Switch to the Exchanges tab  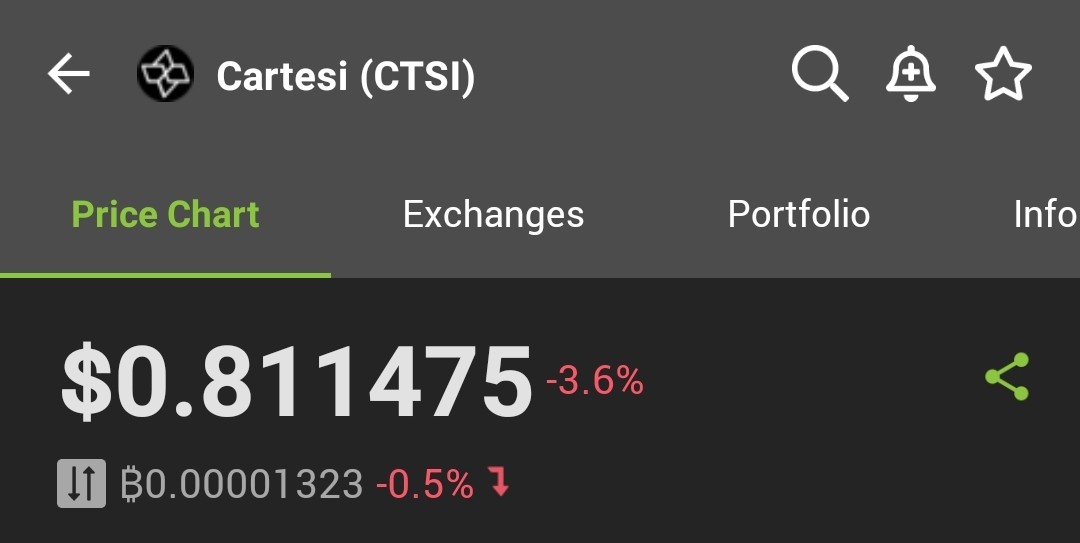tap(493, 216)
